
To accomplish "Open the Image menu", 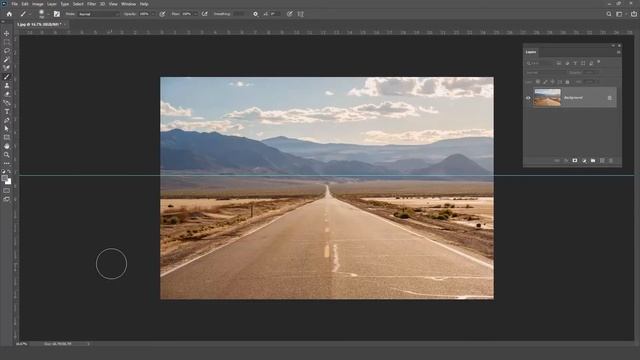I will tap(38, 4).
